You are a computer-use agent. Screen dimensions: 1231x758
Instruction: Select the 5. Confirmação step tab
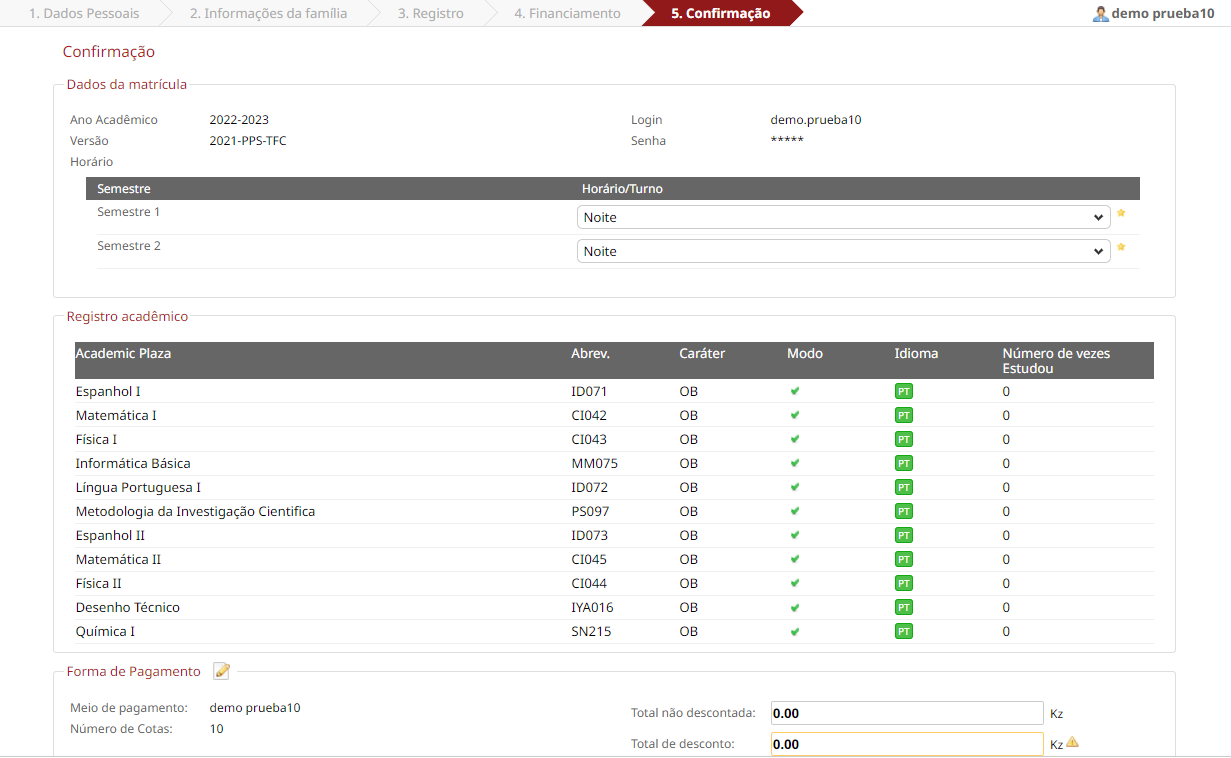point(720,14)
